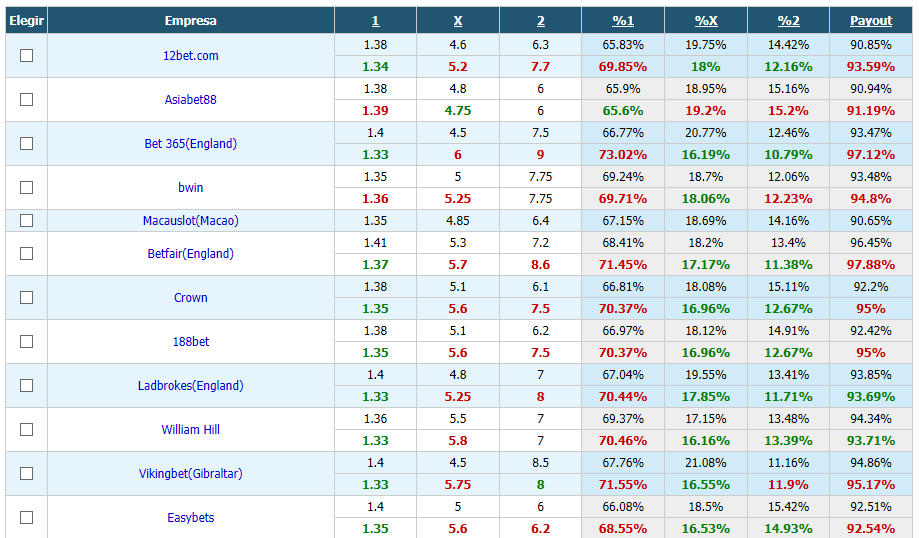Click Ladbrokes payout value 93.69%
919x538 pixels.
coord(871,397)
